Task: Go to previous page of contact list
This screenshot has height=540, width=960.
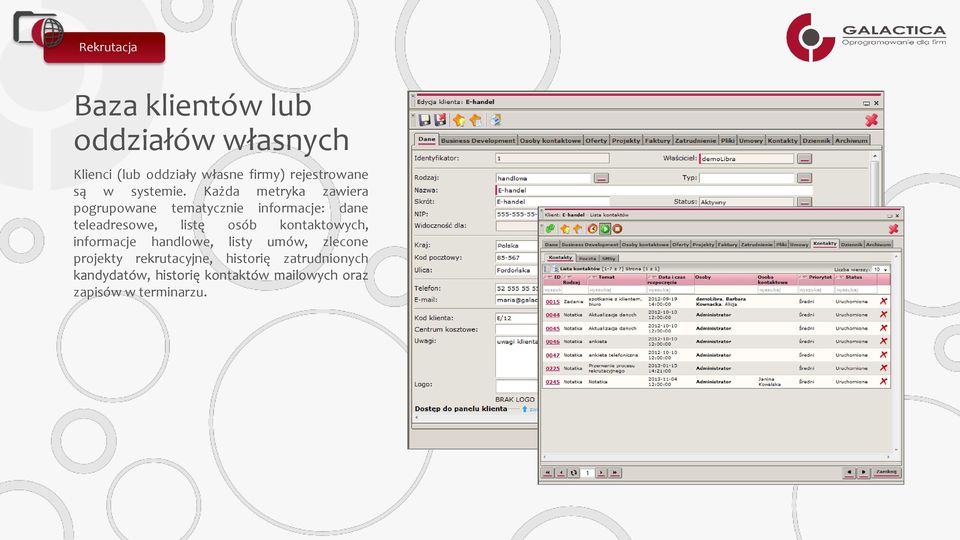Action: [561, 473]
